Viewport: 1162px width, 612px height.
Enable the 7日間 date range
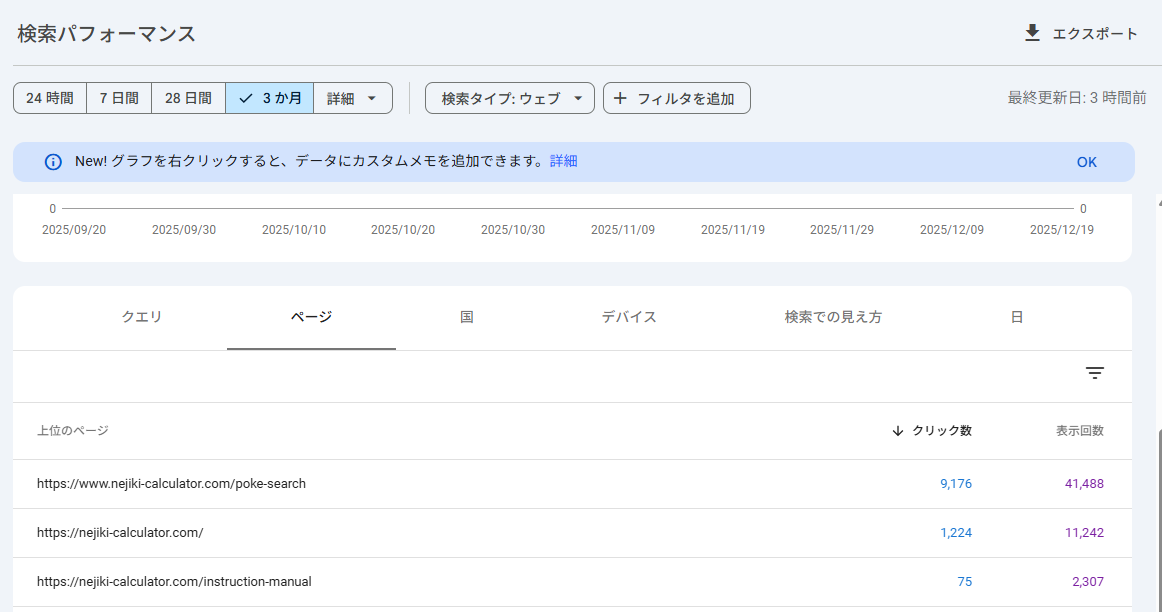click(x=119, y=98)
